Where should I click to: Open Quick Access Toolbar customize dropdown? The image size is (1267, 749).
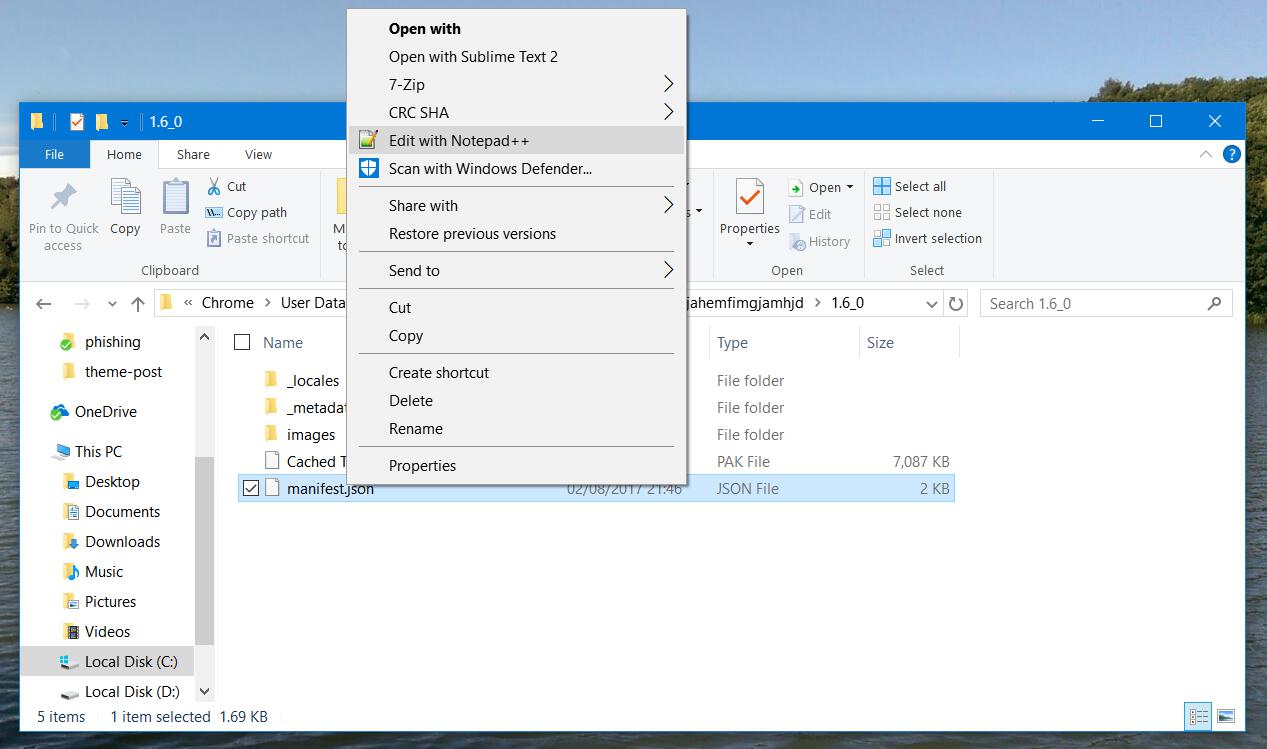[x=124, y=123]
